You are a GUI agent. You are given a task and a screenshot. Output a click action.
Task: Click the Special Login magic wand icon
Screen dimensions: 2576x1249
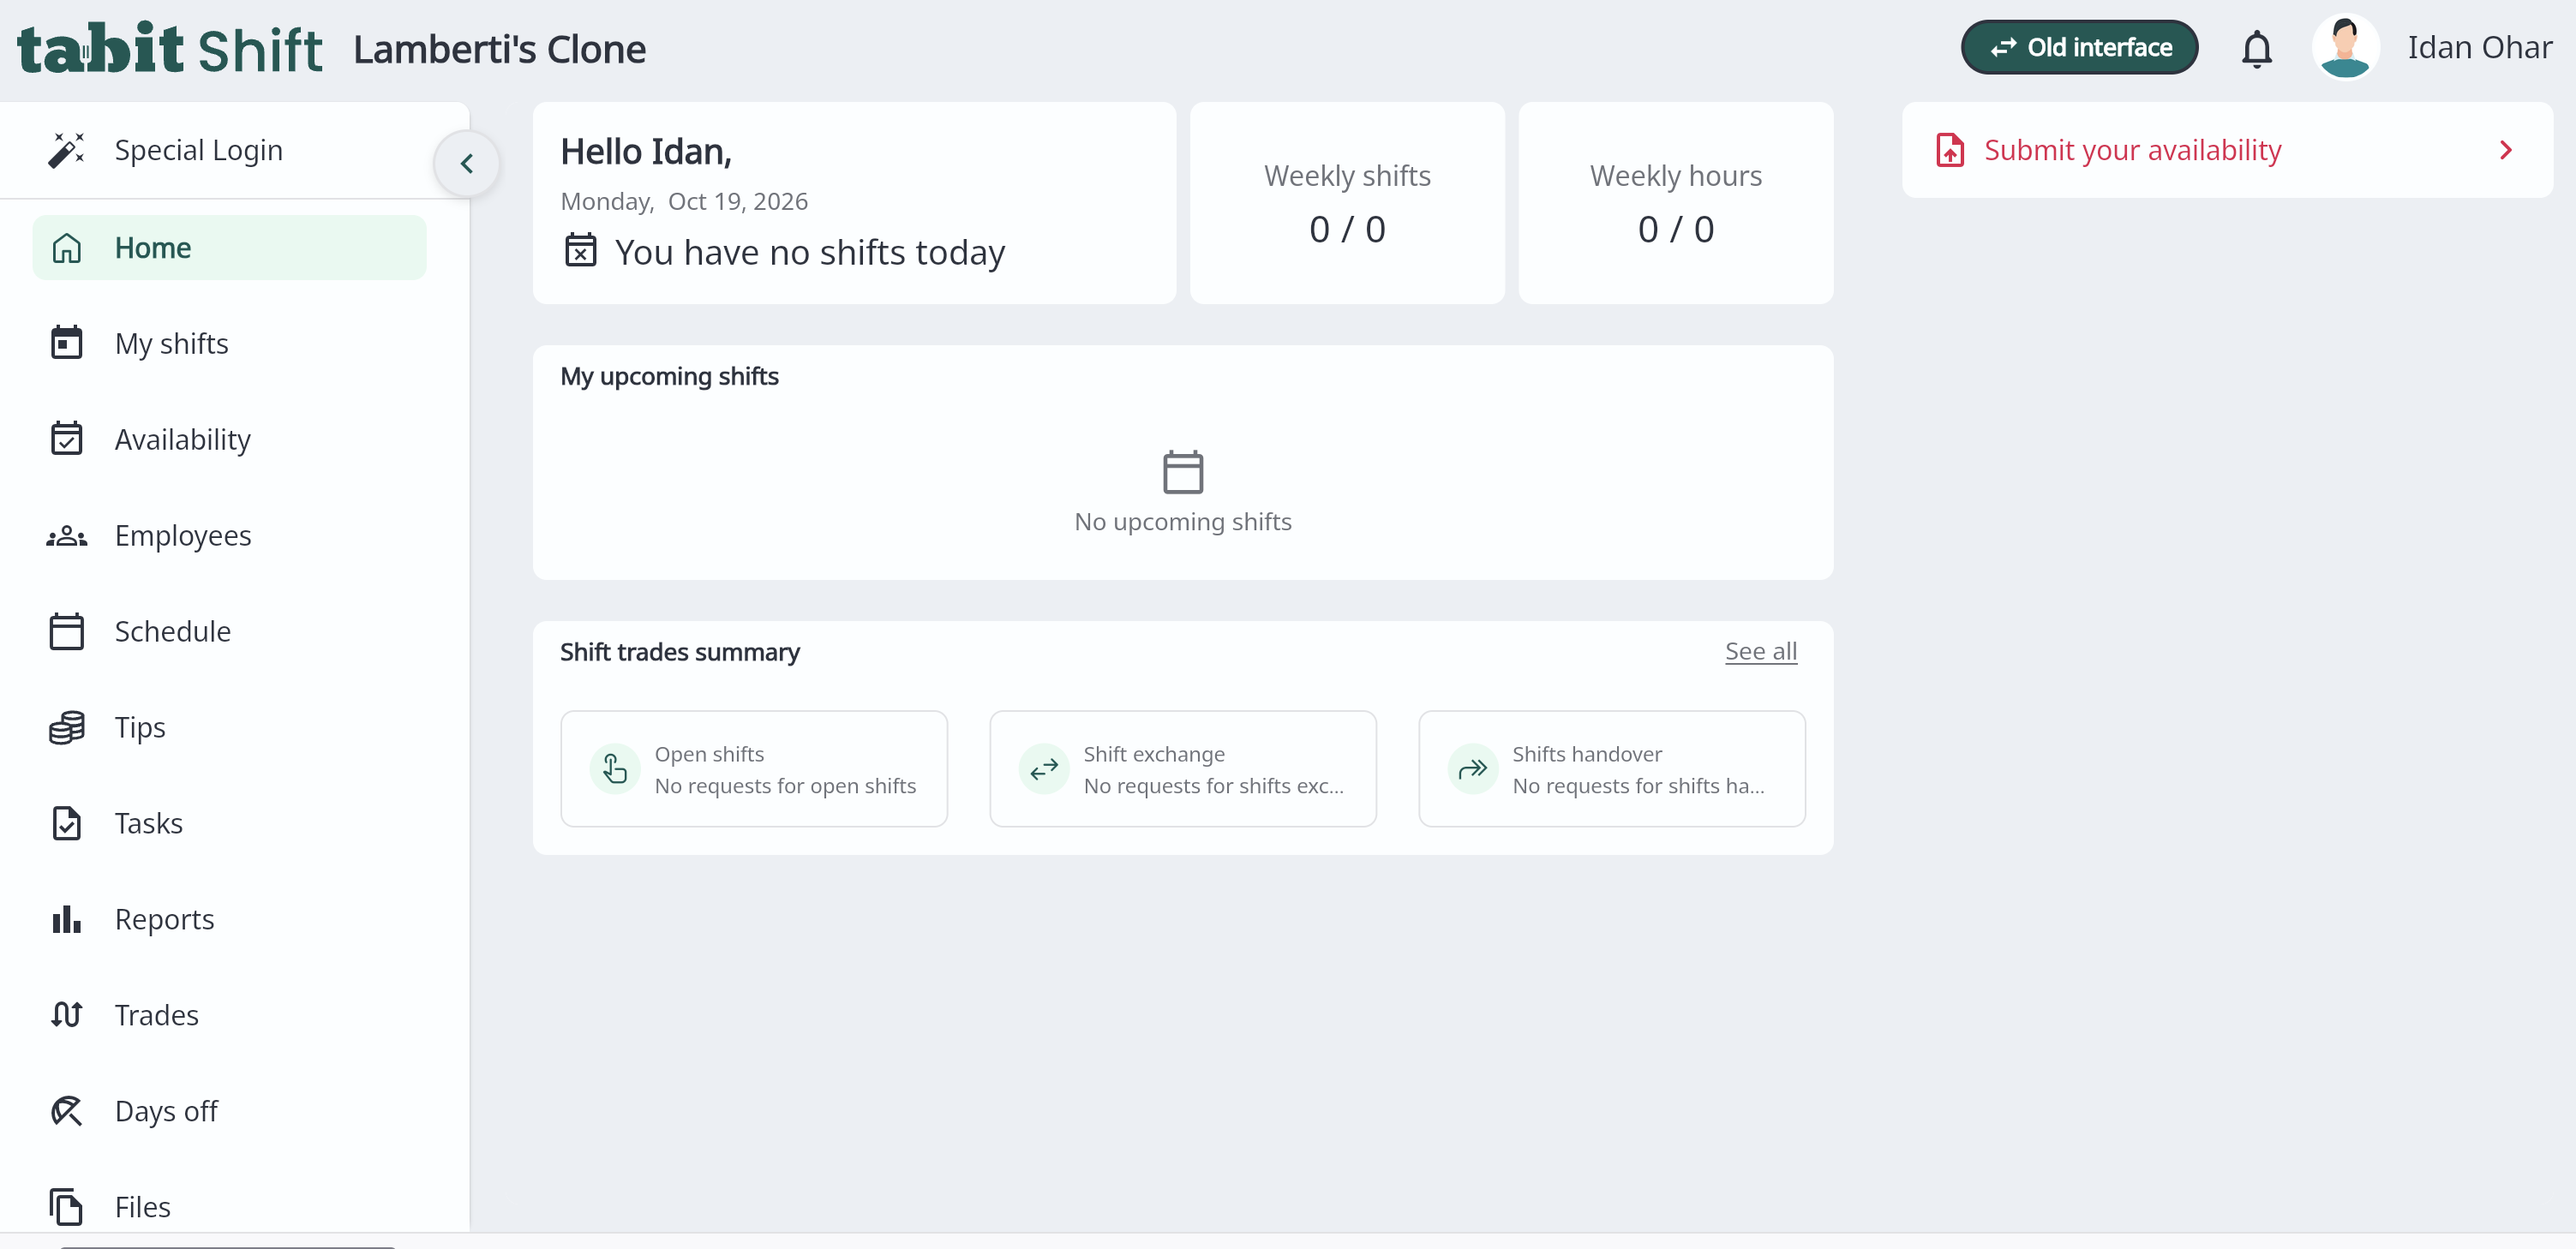[66, 150]
